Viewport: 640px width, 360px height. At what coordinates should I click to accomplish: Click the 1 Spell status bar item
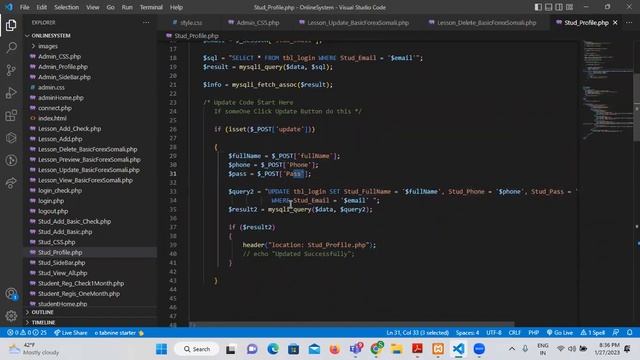tap(593, 333)
